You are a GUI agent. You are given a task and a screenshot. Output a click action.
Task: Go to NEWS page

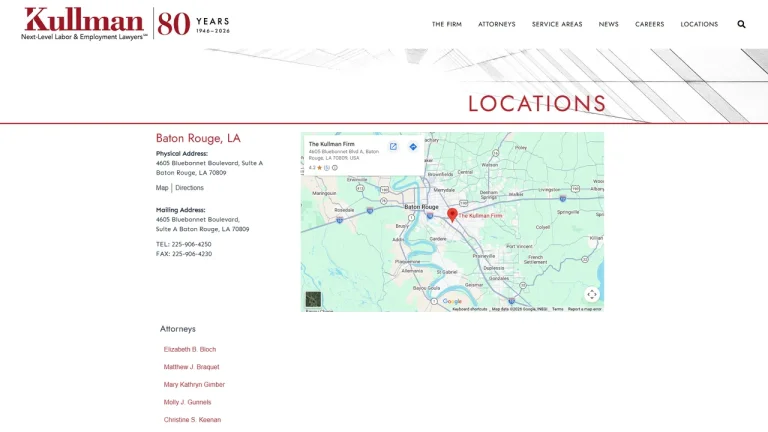[x=608, y=24]
